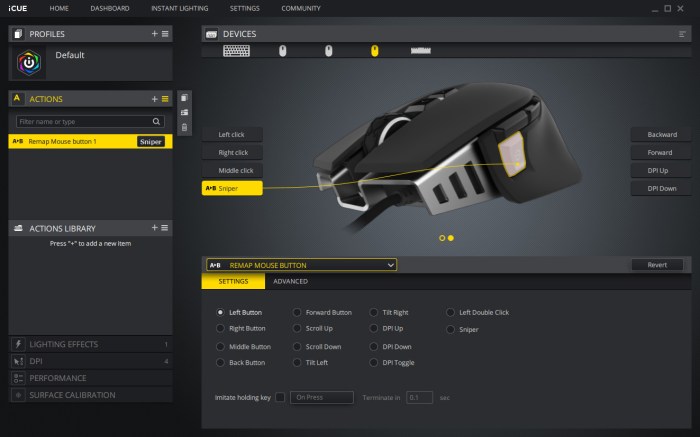
Task: Click the Profiles panel header icon
Action: (x=18, y=34)
